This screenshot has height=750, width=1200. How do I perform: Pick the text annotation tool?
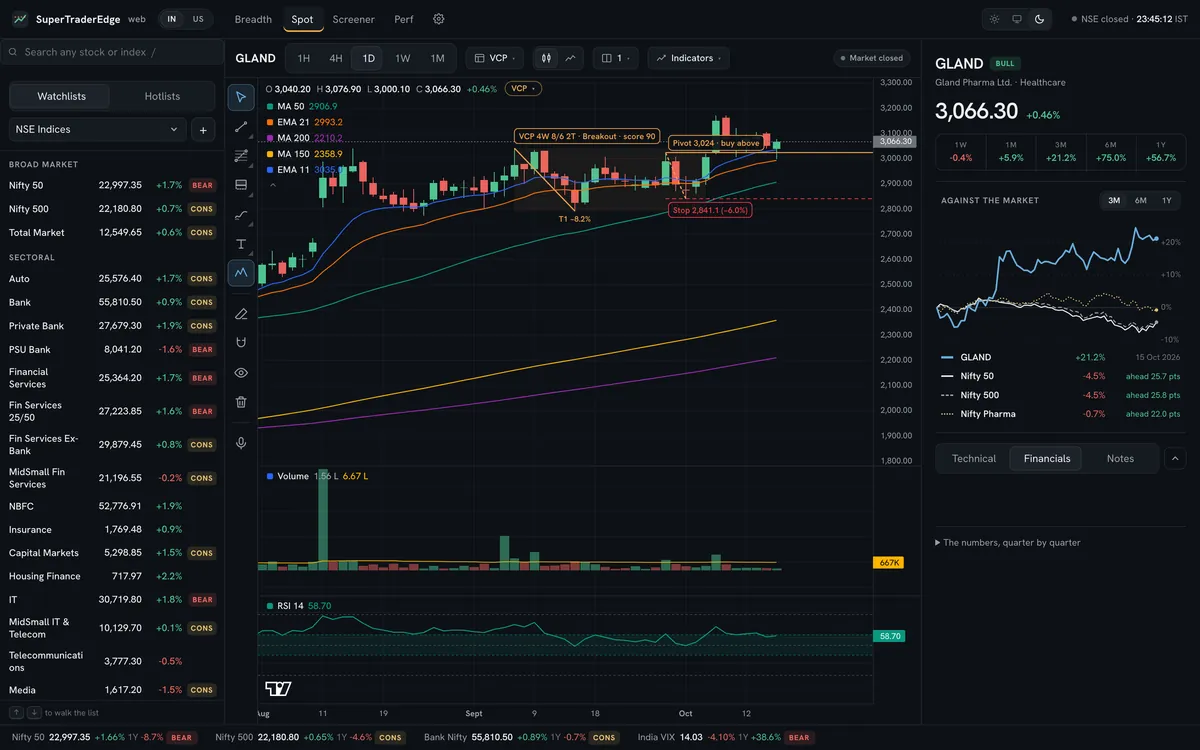point(241,243)
